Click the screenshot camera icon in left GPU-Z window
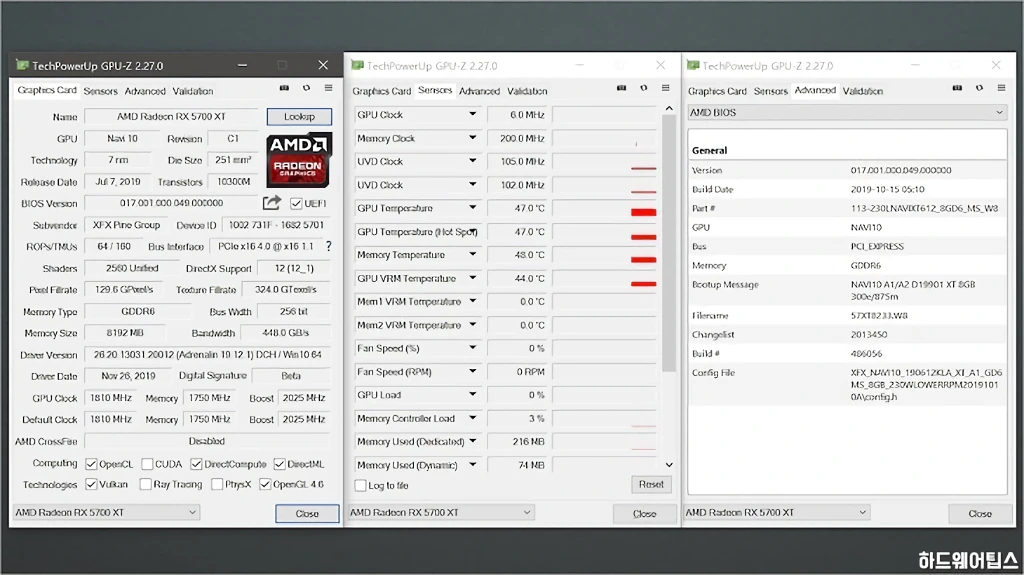Image resolution: width=1024 pixels, height=575 pixels. [x=284, y=88]
